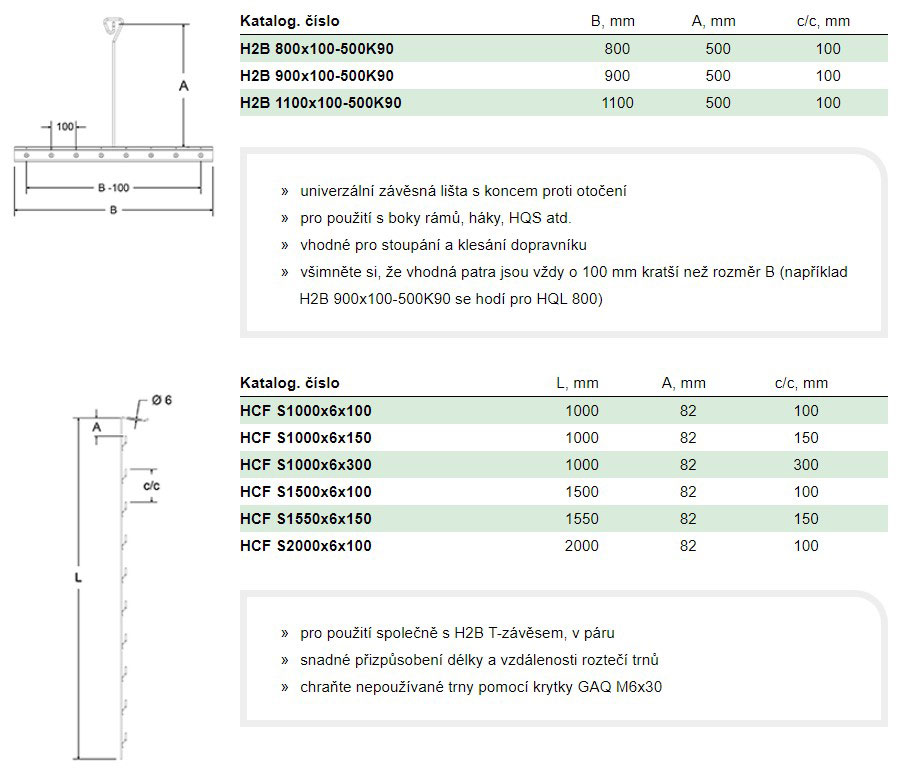Click the 'B -100' dimension label in diagram
This screenshot has height=772, width=904.
coord(114,188)
